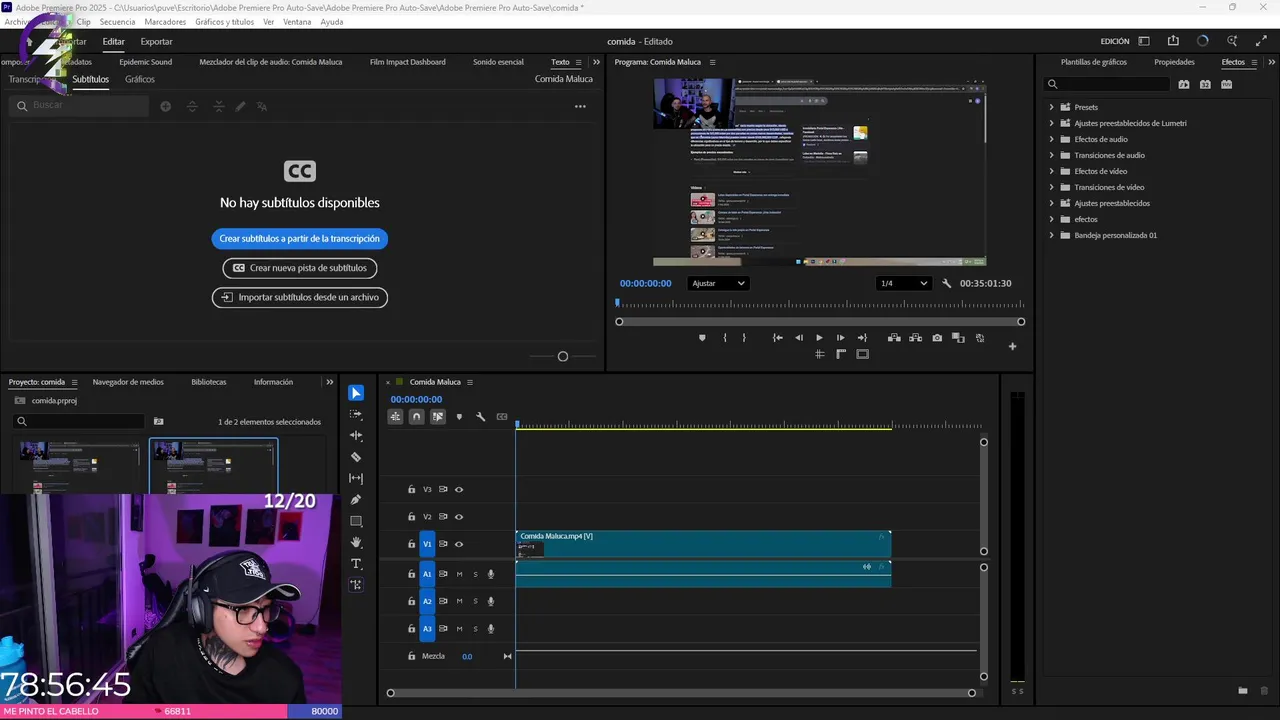Click Importar subtítulos desde un archivo

(299, 297)
